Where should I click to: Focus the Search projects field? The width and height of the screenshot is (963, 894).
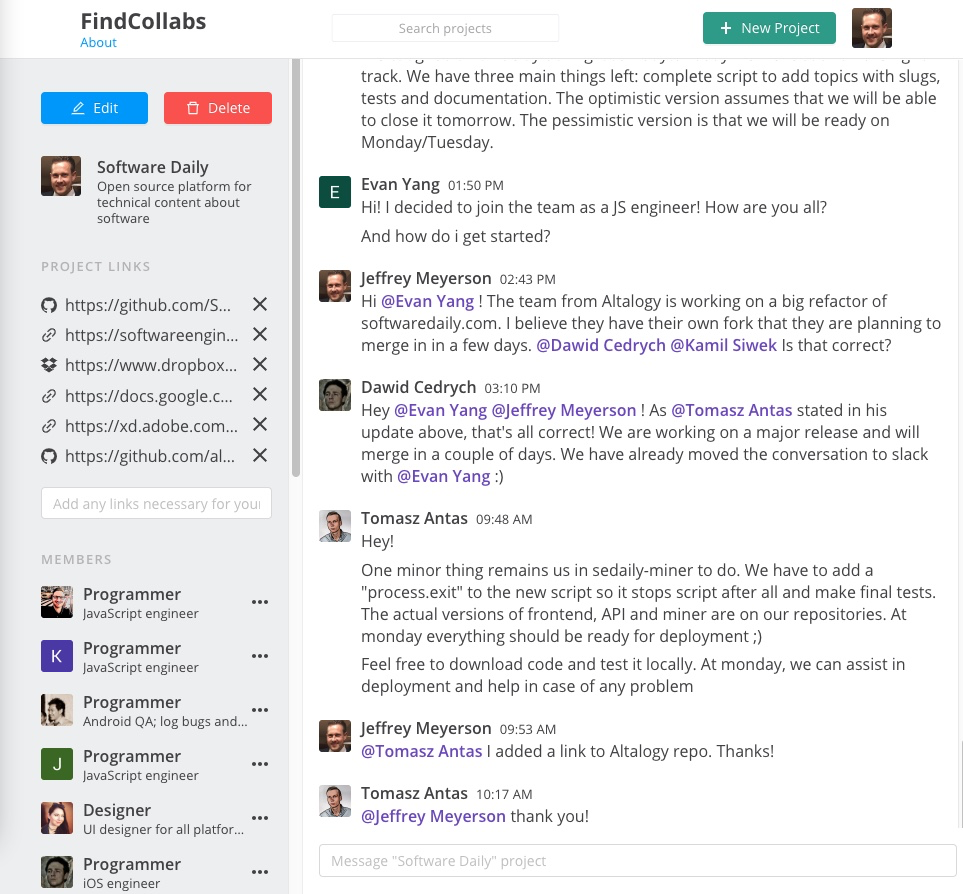445,28
